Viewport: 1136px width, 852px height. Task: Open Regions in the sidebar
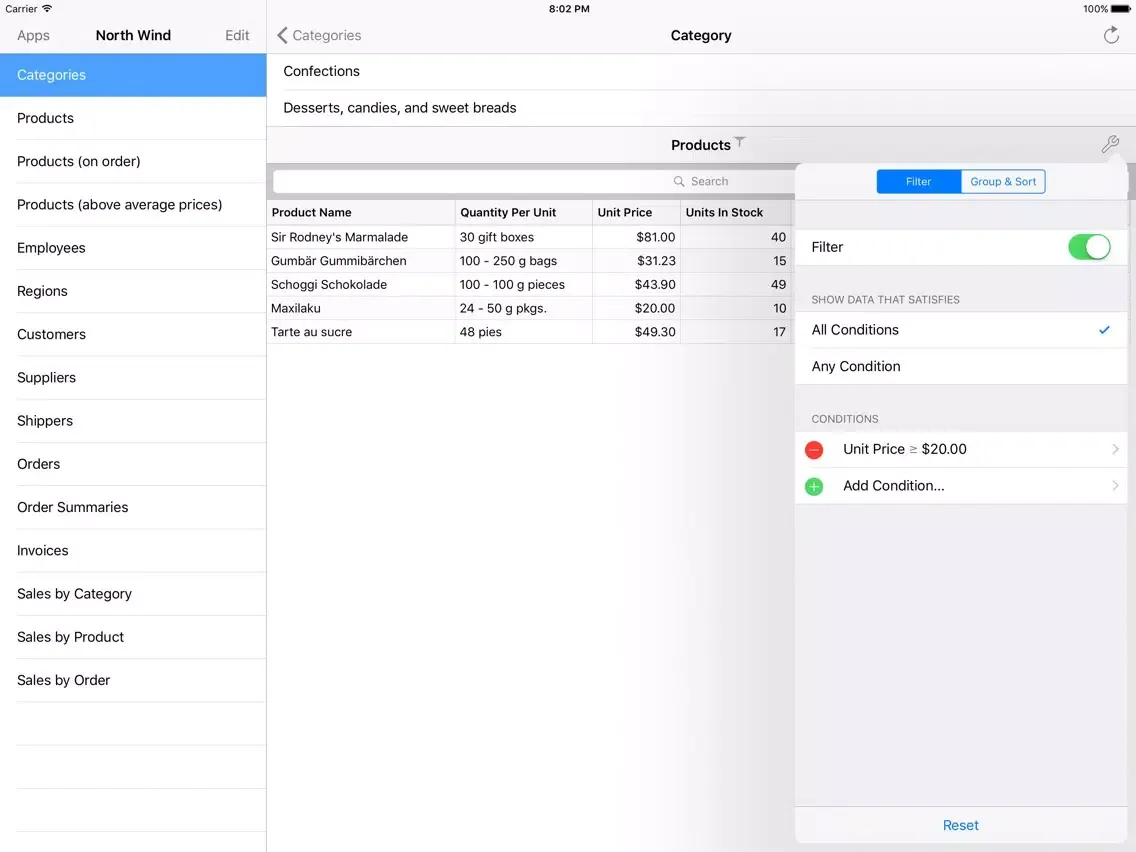[133, 291]
